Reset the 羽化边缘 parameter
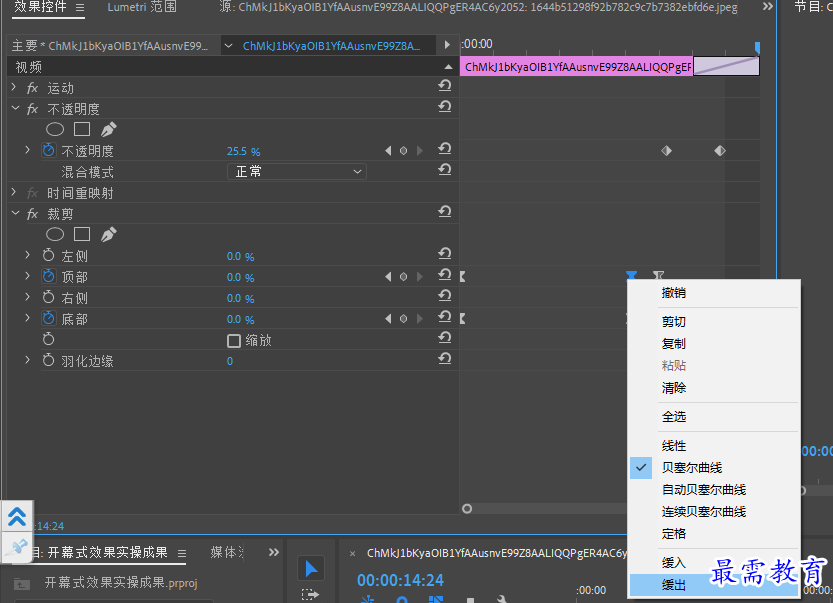Viewport: 833px width, 603px height. tap(445, 359)
